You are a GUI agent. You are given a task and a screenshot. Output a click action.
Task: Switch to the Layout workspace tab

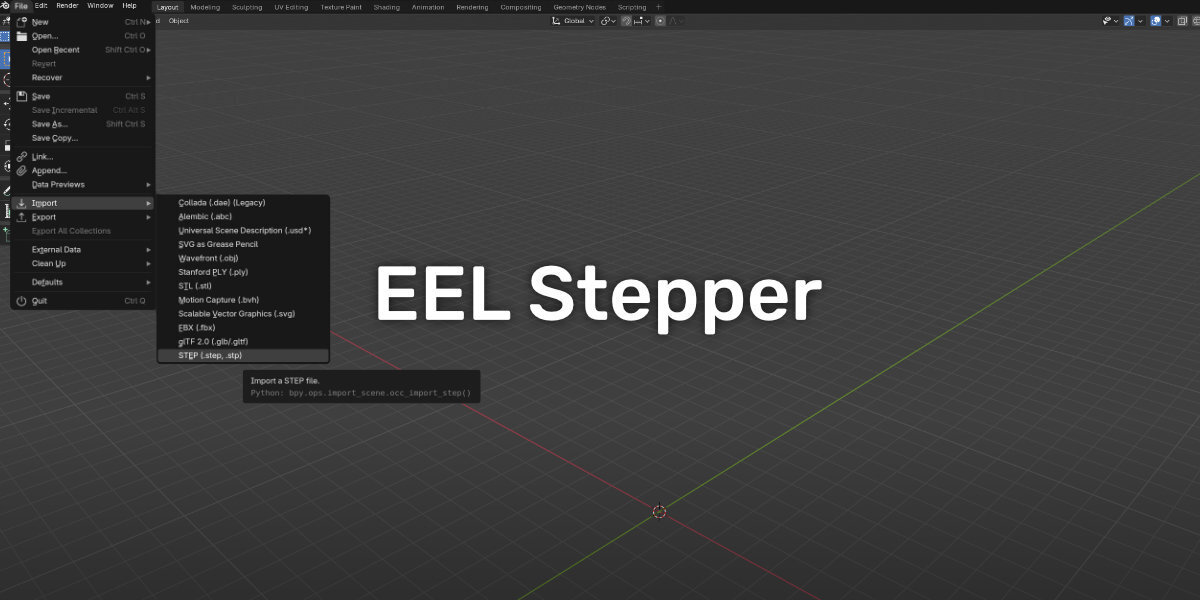point(168,7)
